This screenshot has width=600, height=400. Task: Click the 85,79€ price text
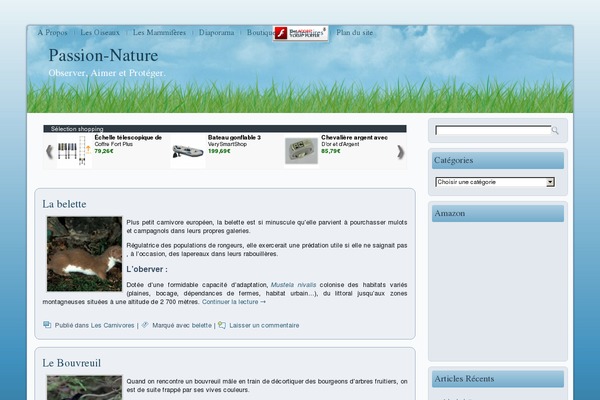tap(331, 151)
